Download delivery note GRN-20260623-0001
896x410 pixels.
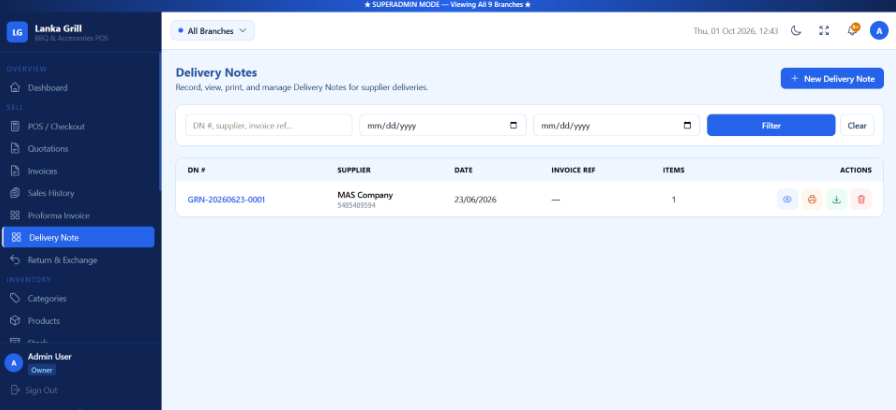(x=837, y=199)
